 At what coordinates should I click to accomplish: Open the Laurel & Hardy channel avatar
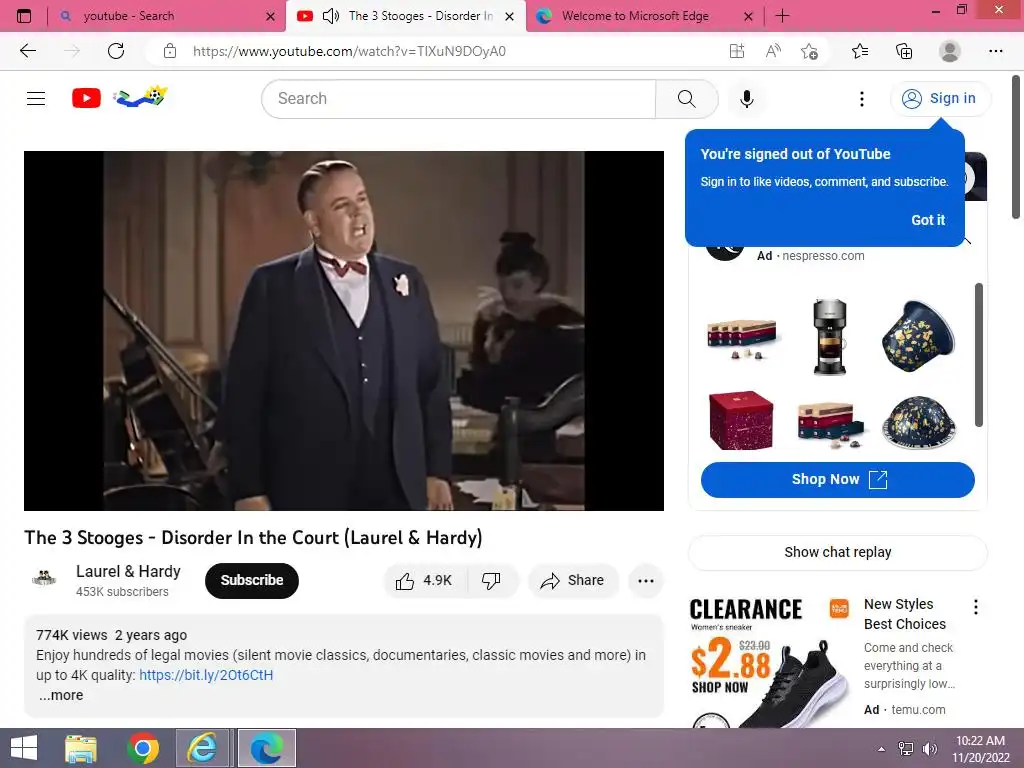pyautogui.click(x=44, y=579)
